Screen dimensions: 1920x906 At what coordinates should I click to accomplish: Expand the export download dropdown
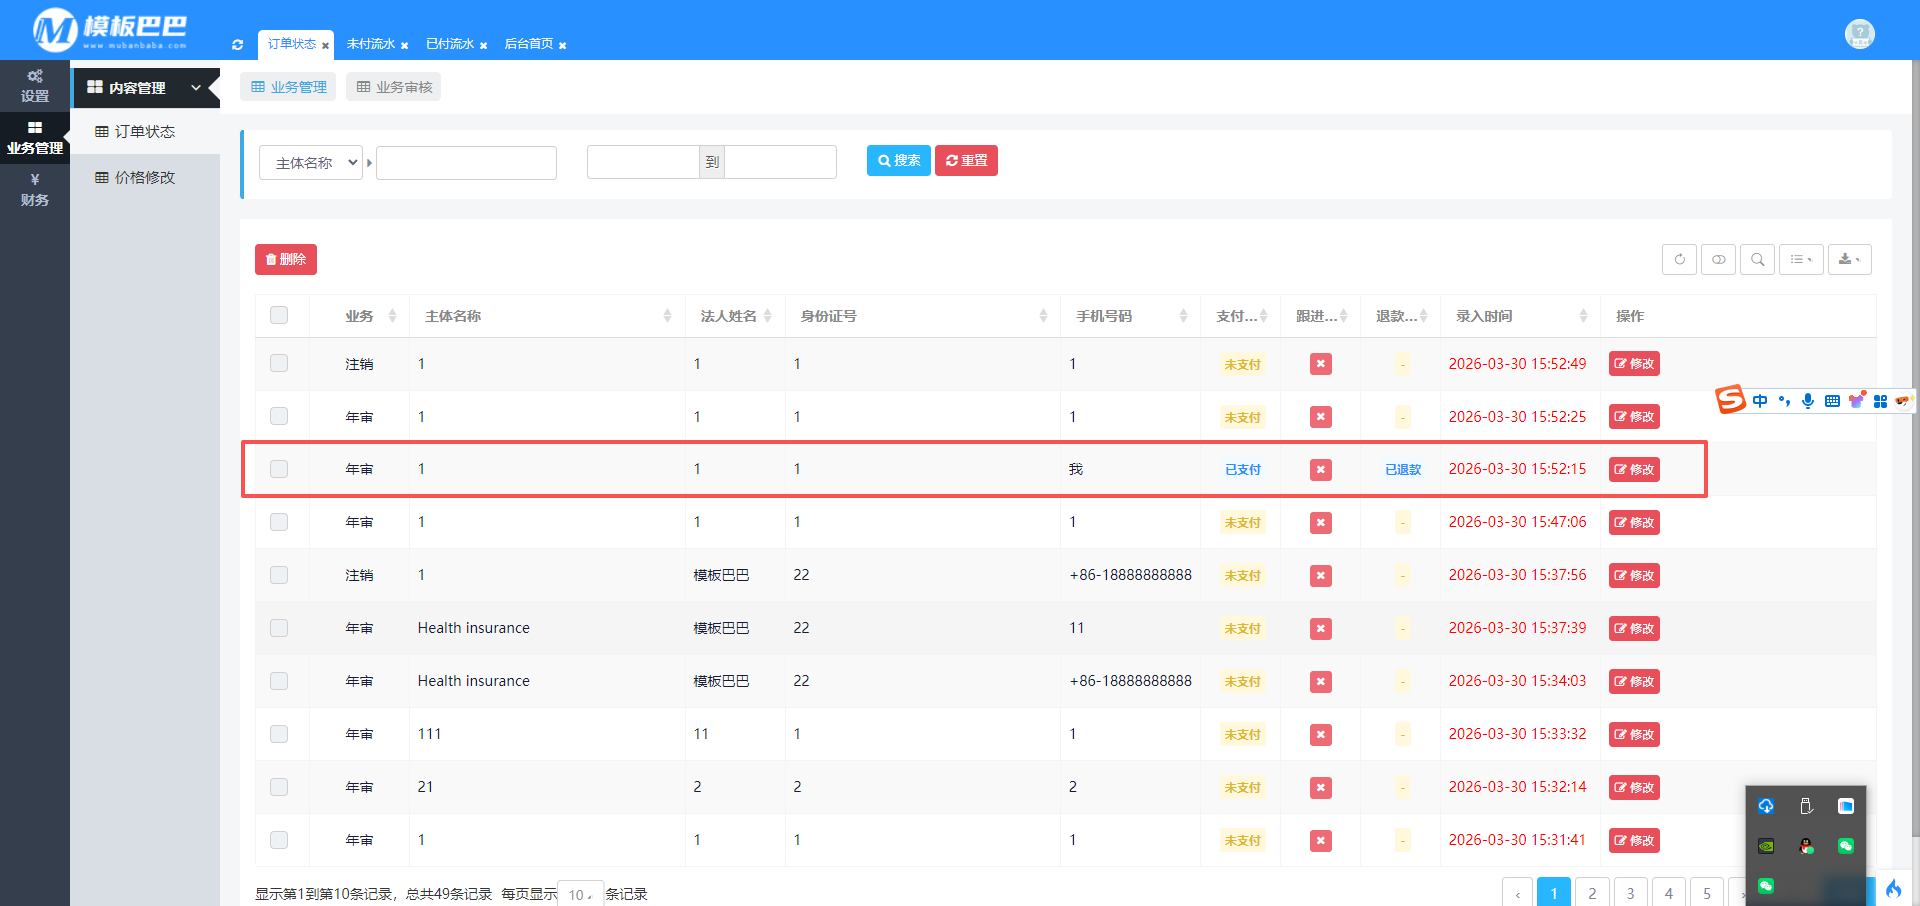point(1849,260)
